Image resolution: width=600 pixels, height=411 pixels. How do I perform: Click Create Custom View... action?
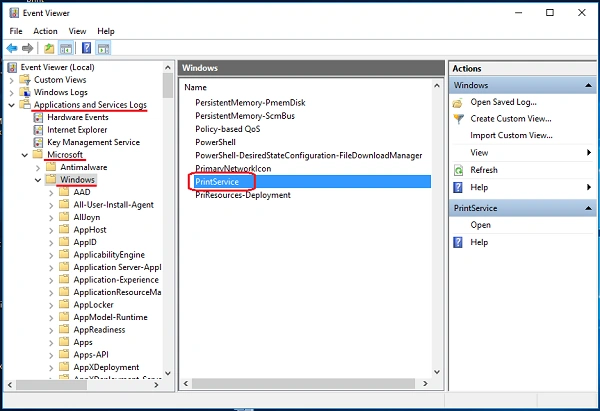pos(511,119)
